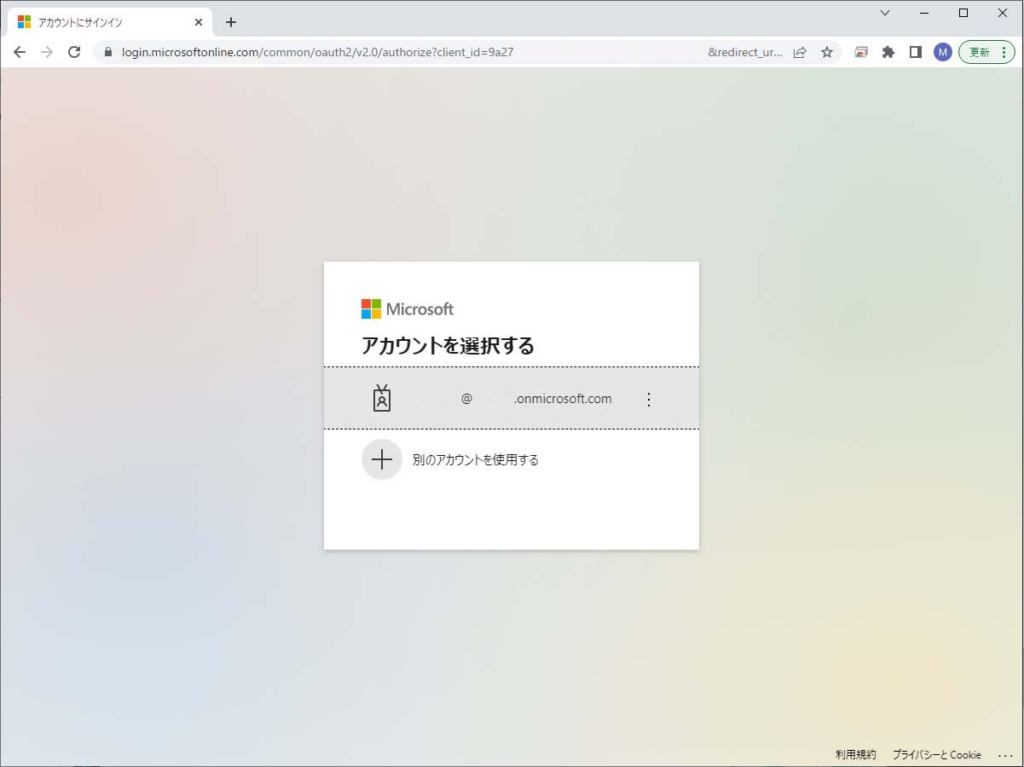
Task: Click the back navigation arrow
Action: pyautogui.click(x=19, y=52)
